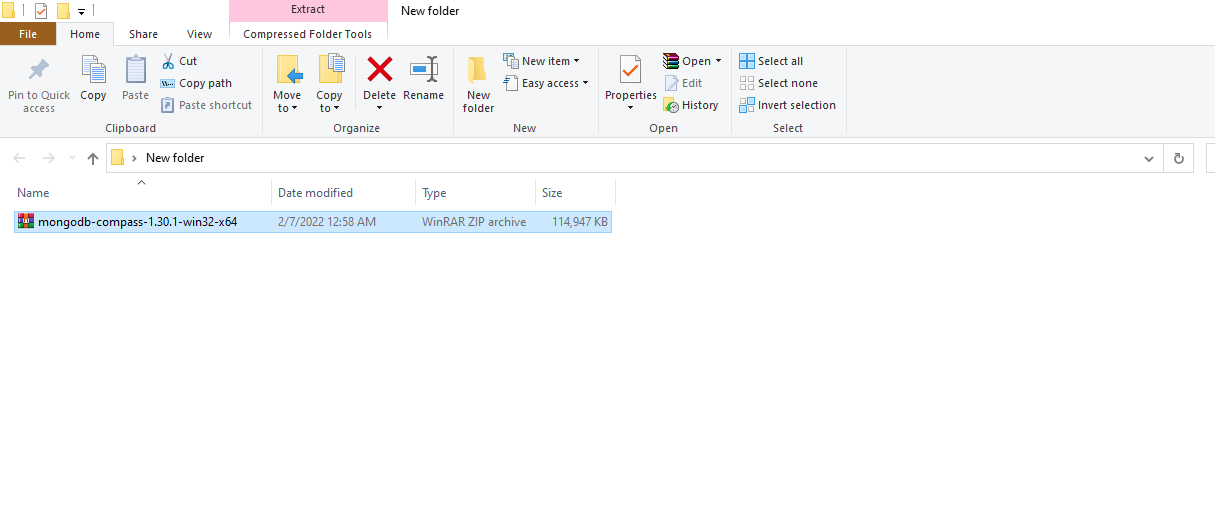Click the WinRAR ZIP archive type cell
This screenshot has width=1215, height=521.
[474, 222]
